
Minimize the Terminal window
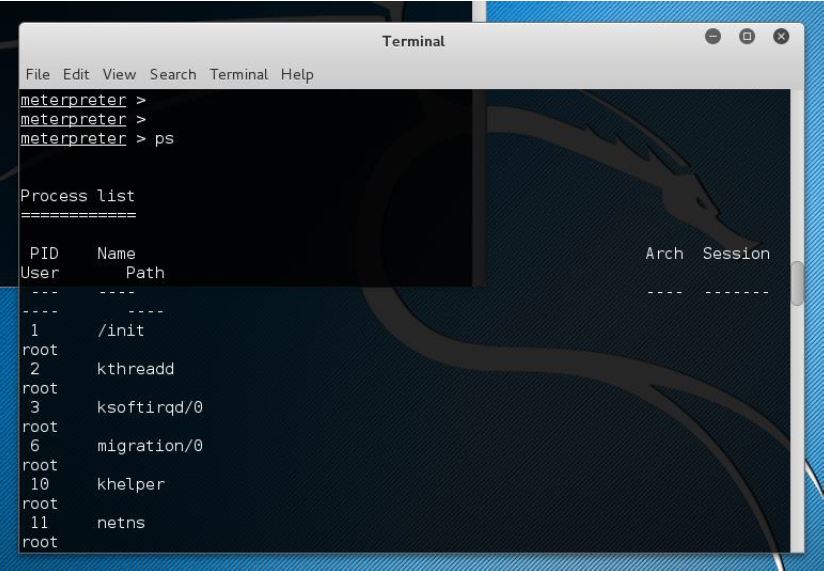712,36
